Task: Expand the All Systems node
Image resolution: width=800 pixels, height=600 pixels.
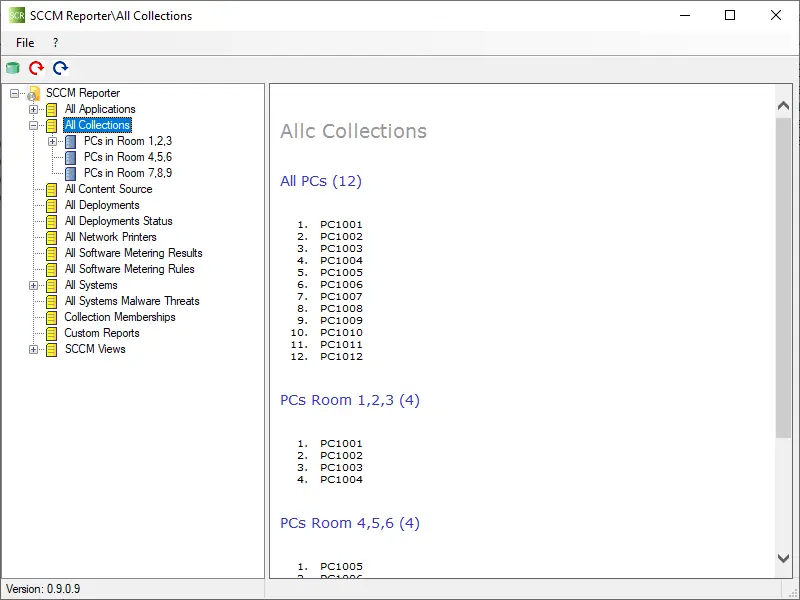Action: click(33, 285)
